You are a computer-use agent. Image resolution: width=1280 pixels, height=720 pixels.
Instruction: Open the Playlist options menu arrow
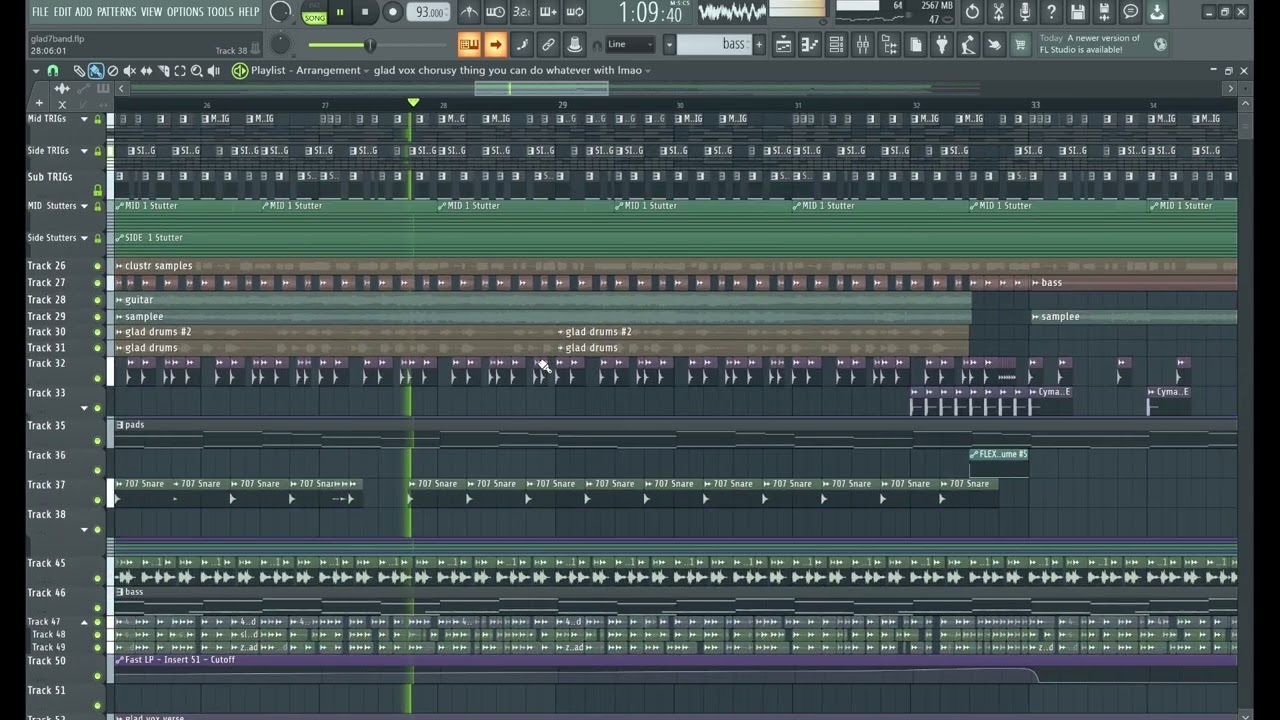pyautogui.click(x=36, y=71)
